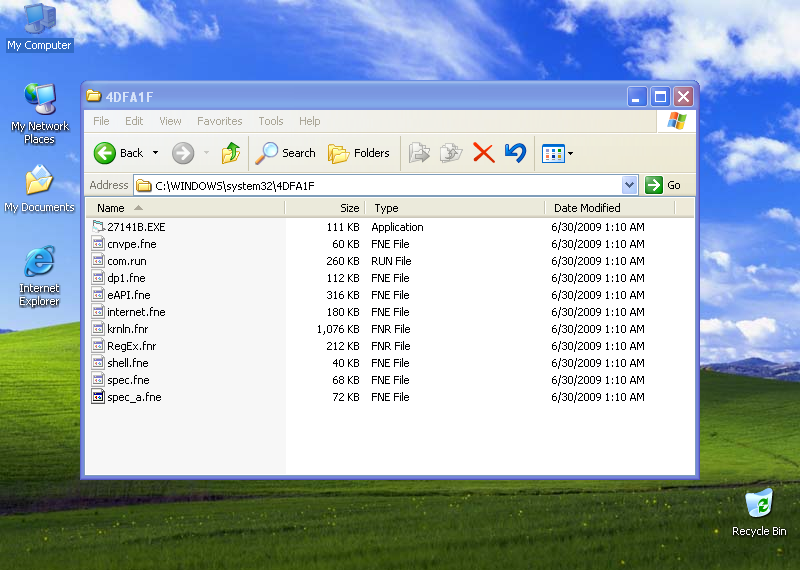The width and height of the screenshot is (800, 570).
Task: Open the Tools menu
Action: pyautogui.click(x=270, y=121)
